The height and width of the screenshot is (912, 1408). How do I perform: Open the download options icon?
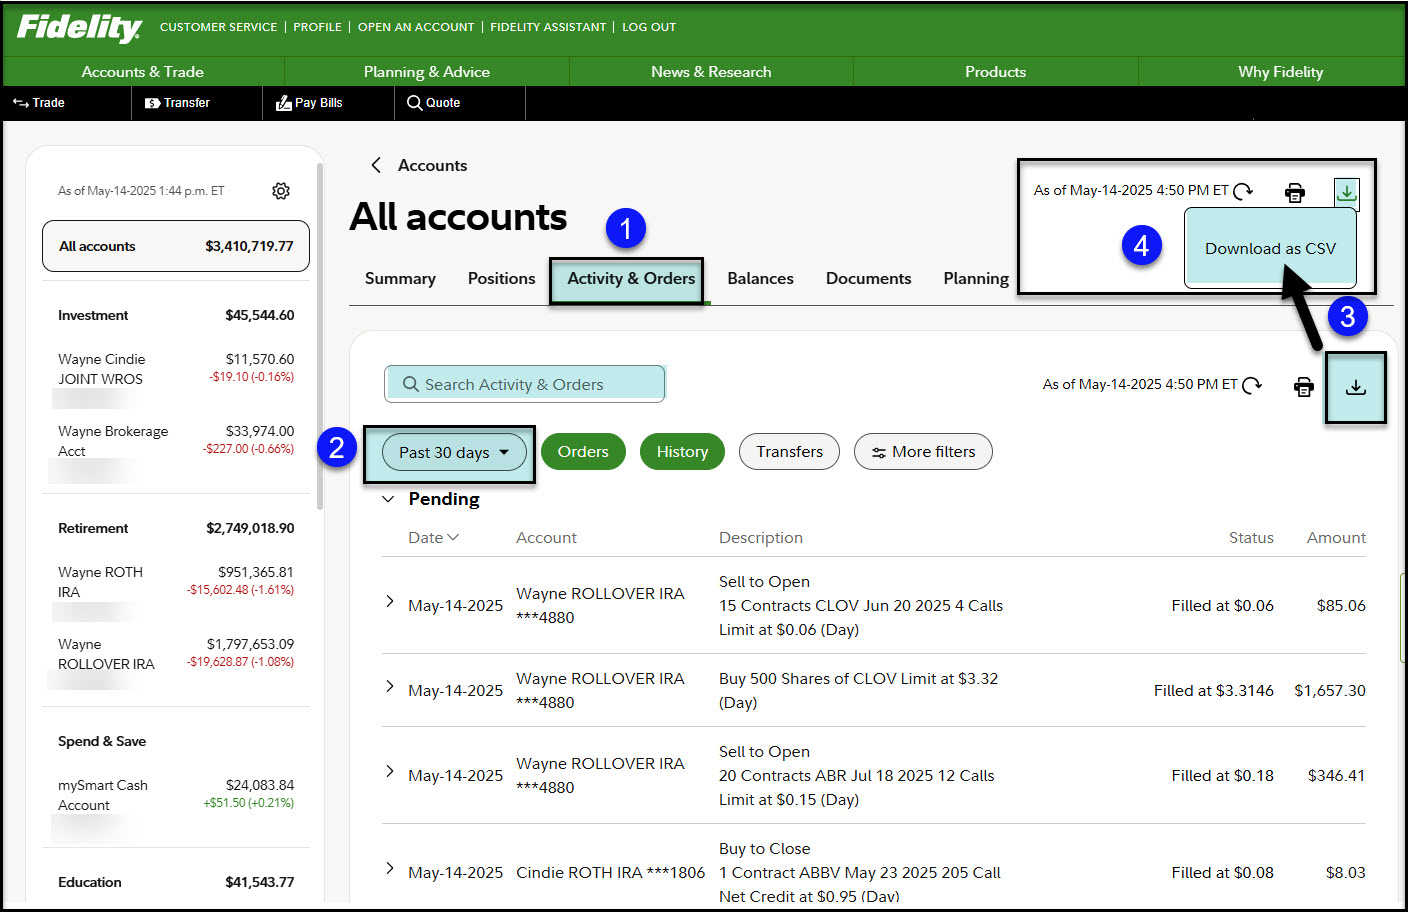pos(1356,387)
